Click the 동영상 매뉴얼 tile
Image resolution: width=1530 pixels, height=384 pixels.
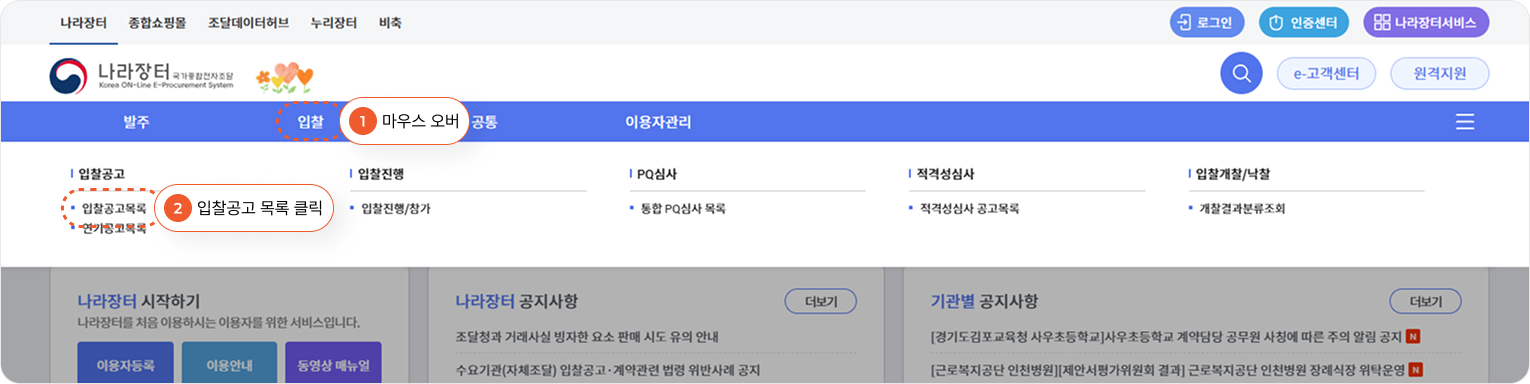point(333,364)
